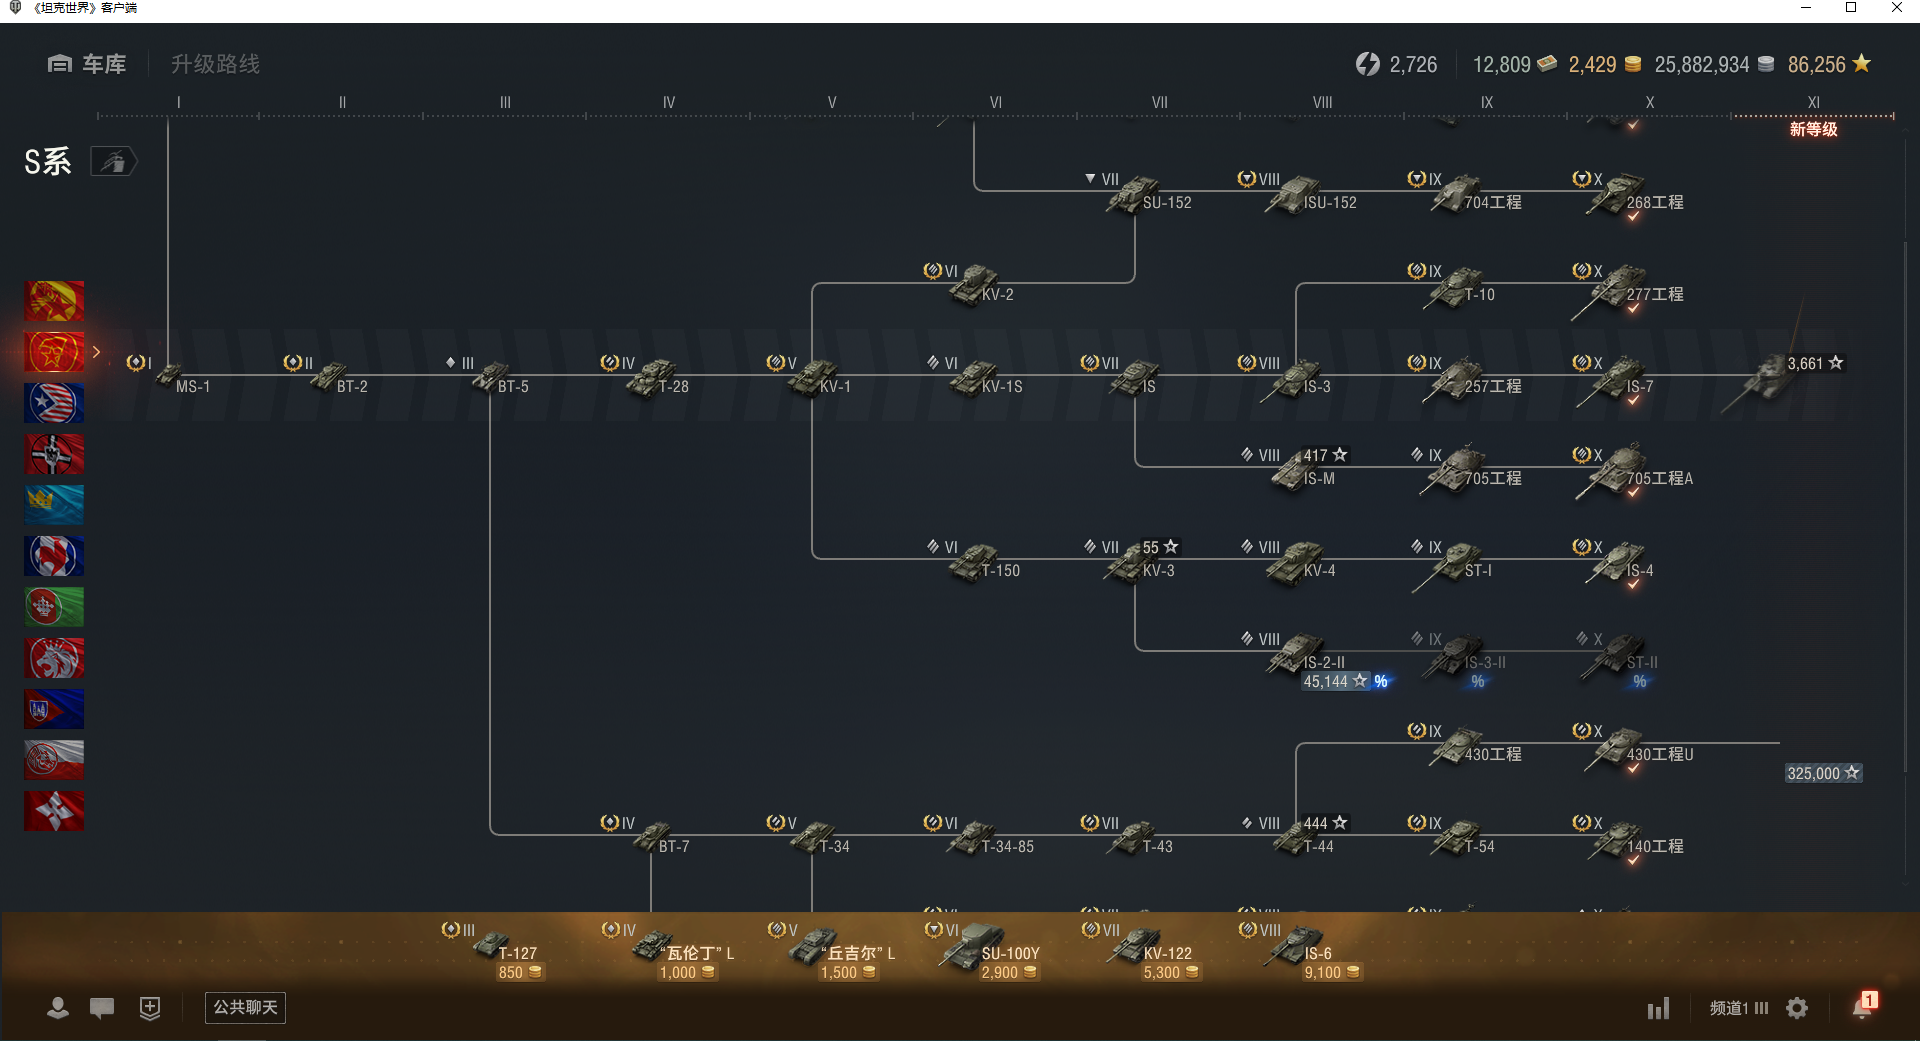Open the 车库 garage tab
1920x1041 pixels.
87,64
